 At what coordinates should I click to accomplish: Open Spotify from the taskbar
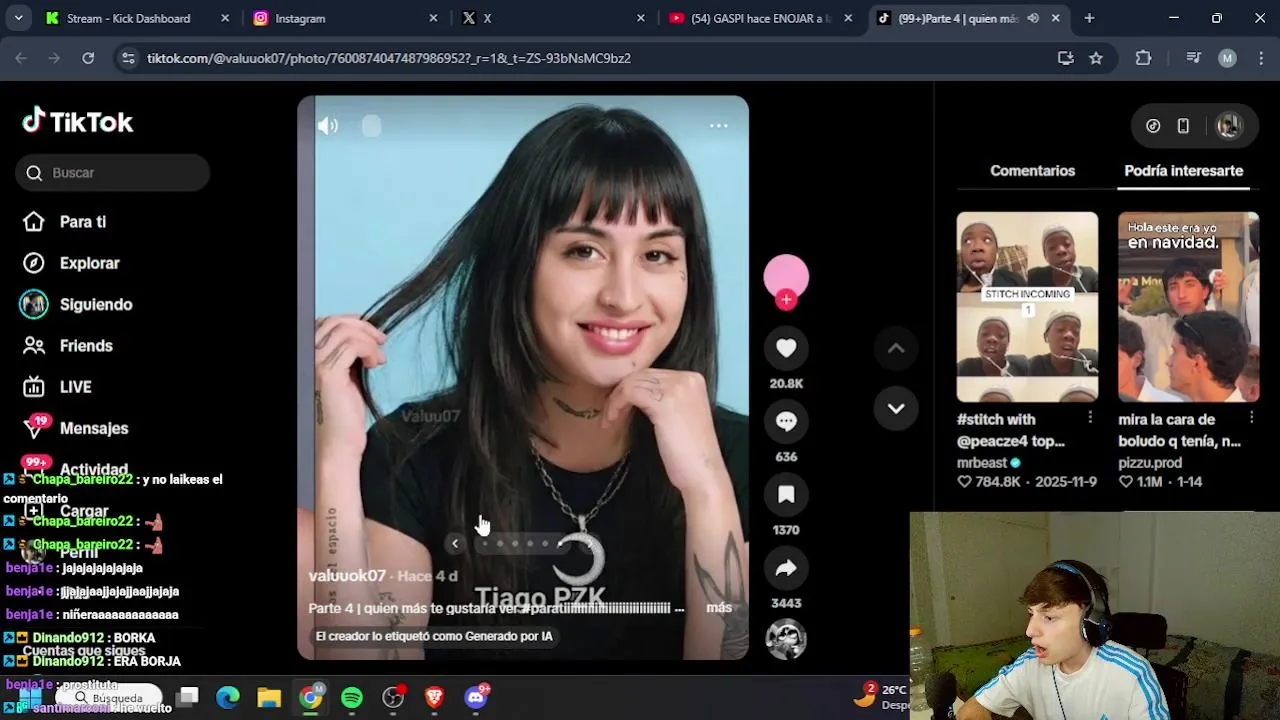click(x=352, y=697)
